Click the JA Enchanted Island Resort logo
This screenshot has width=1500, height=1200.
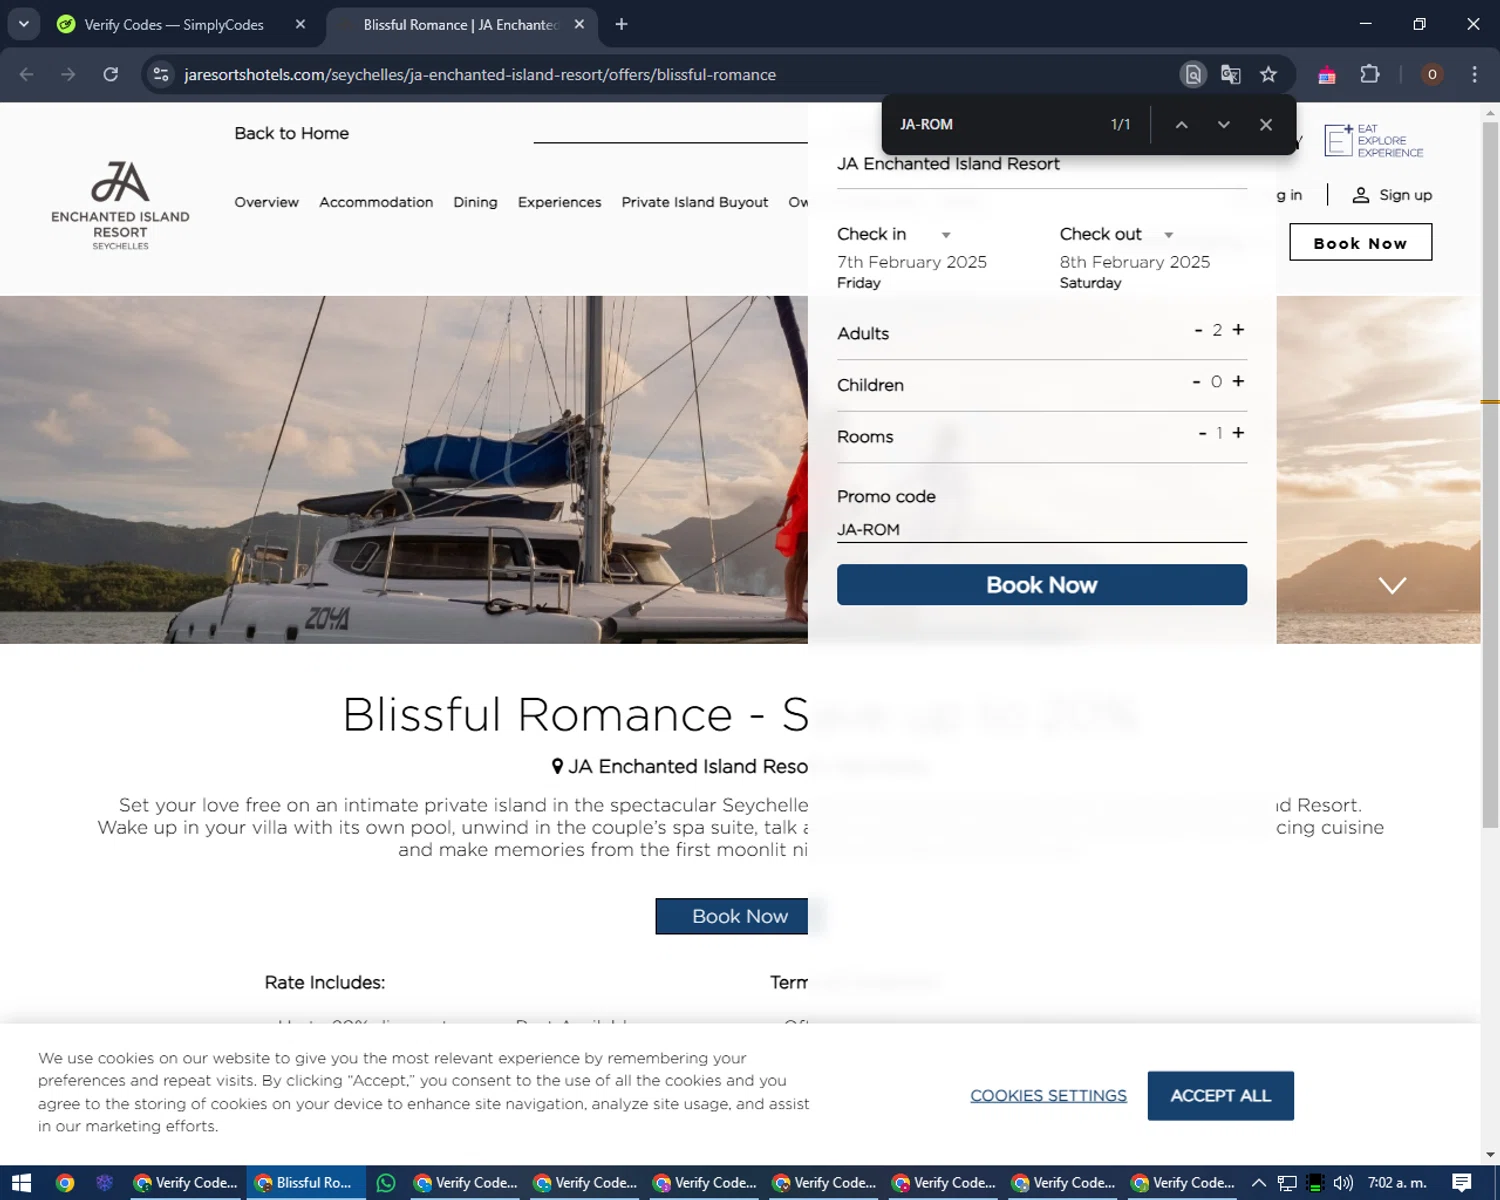pos(120,205)
